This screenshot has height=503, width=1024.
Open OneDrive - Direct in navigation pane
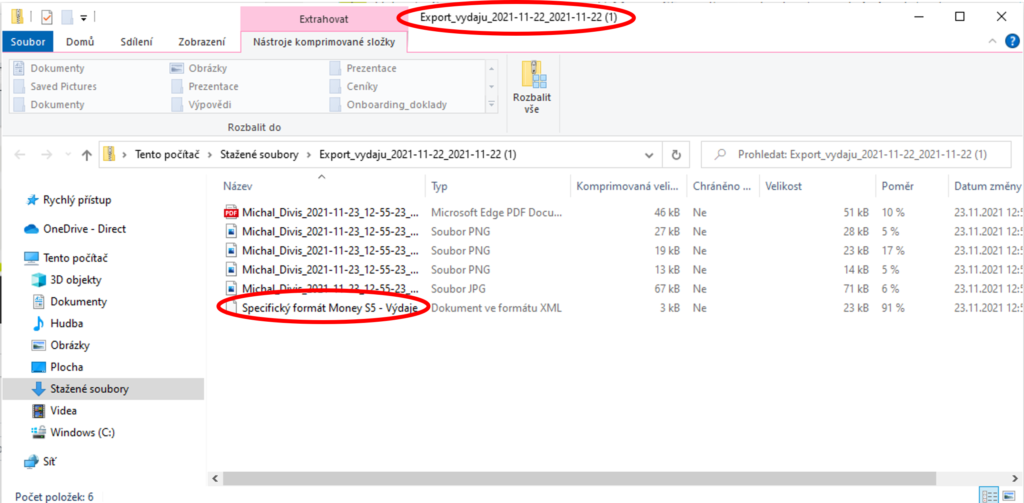tap(84, 229)
